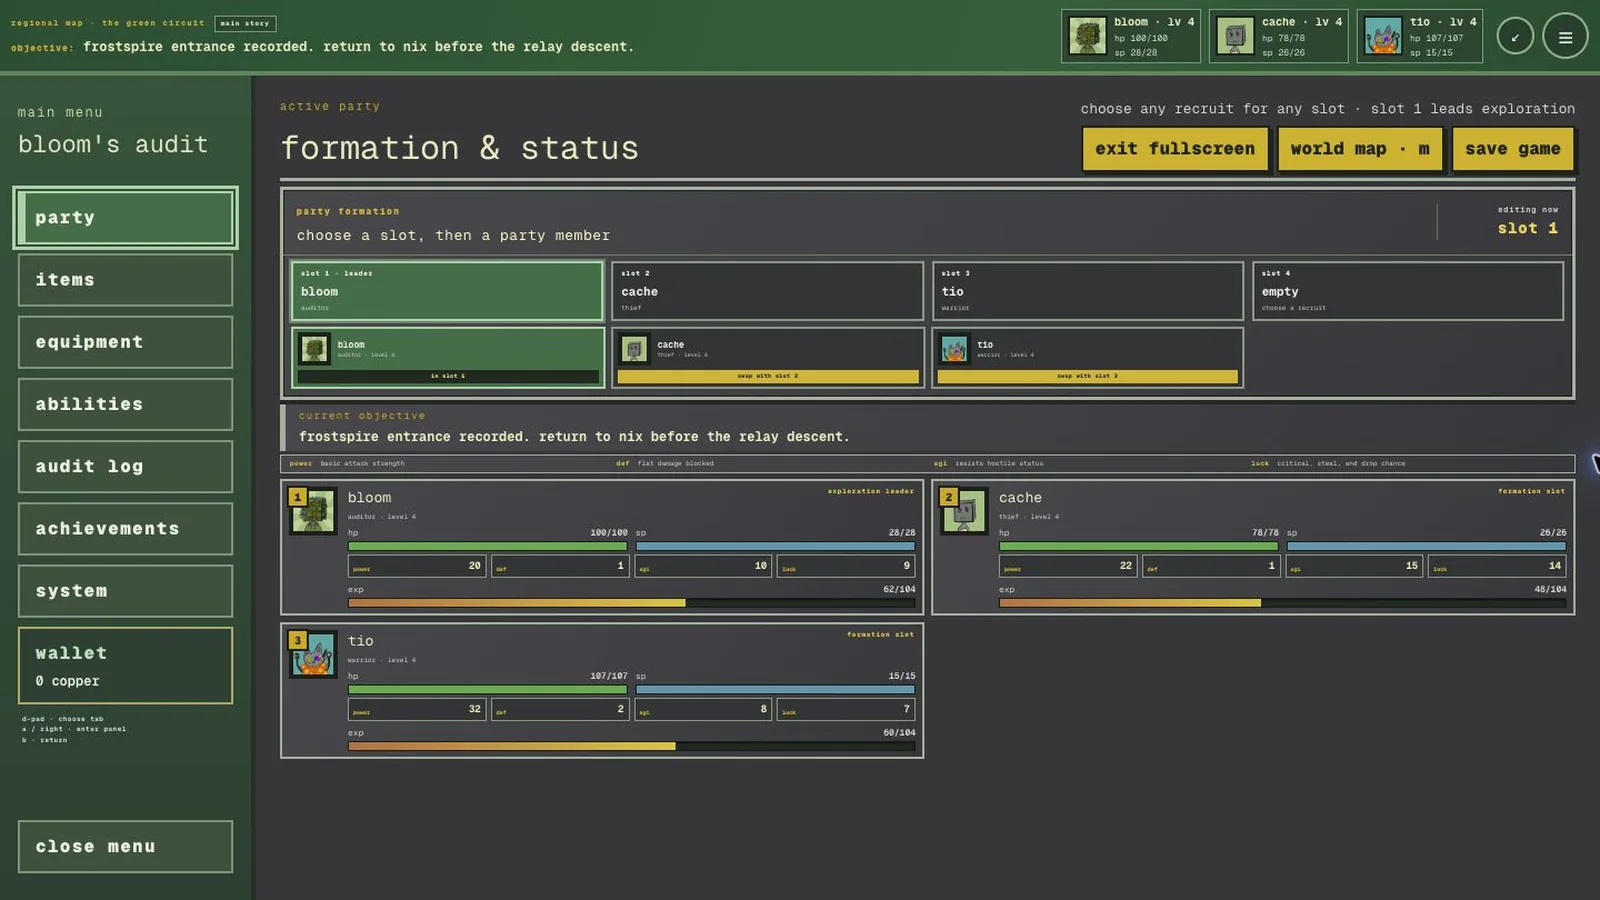The width and height of the screenshot is (1600, 900).
Task: Click tio's portrait in the top status bar
Action: click(1383, 36)
